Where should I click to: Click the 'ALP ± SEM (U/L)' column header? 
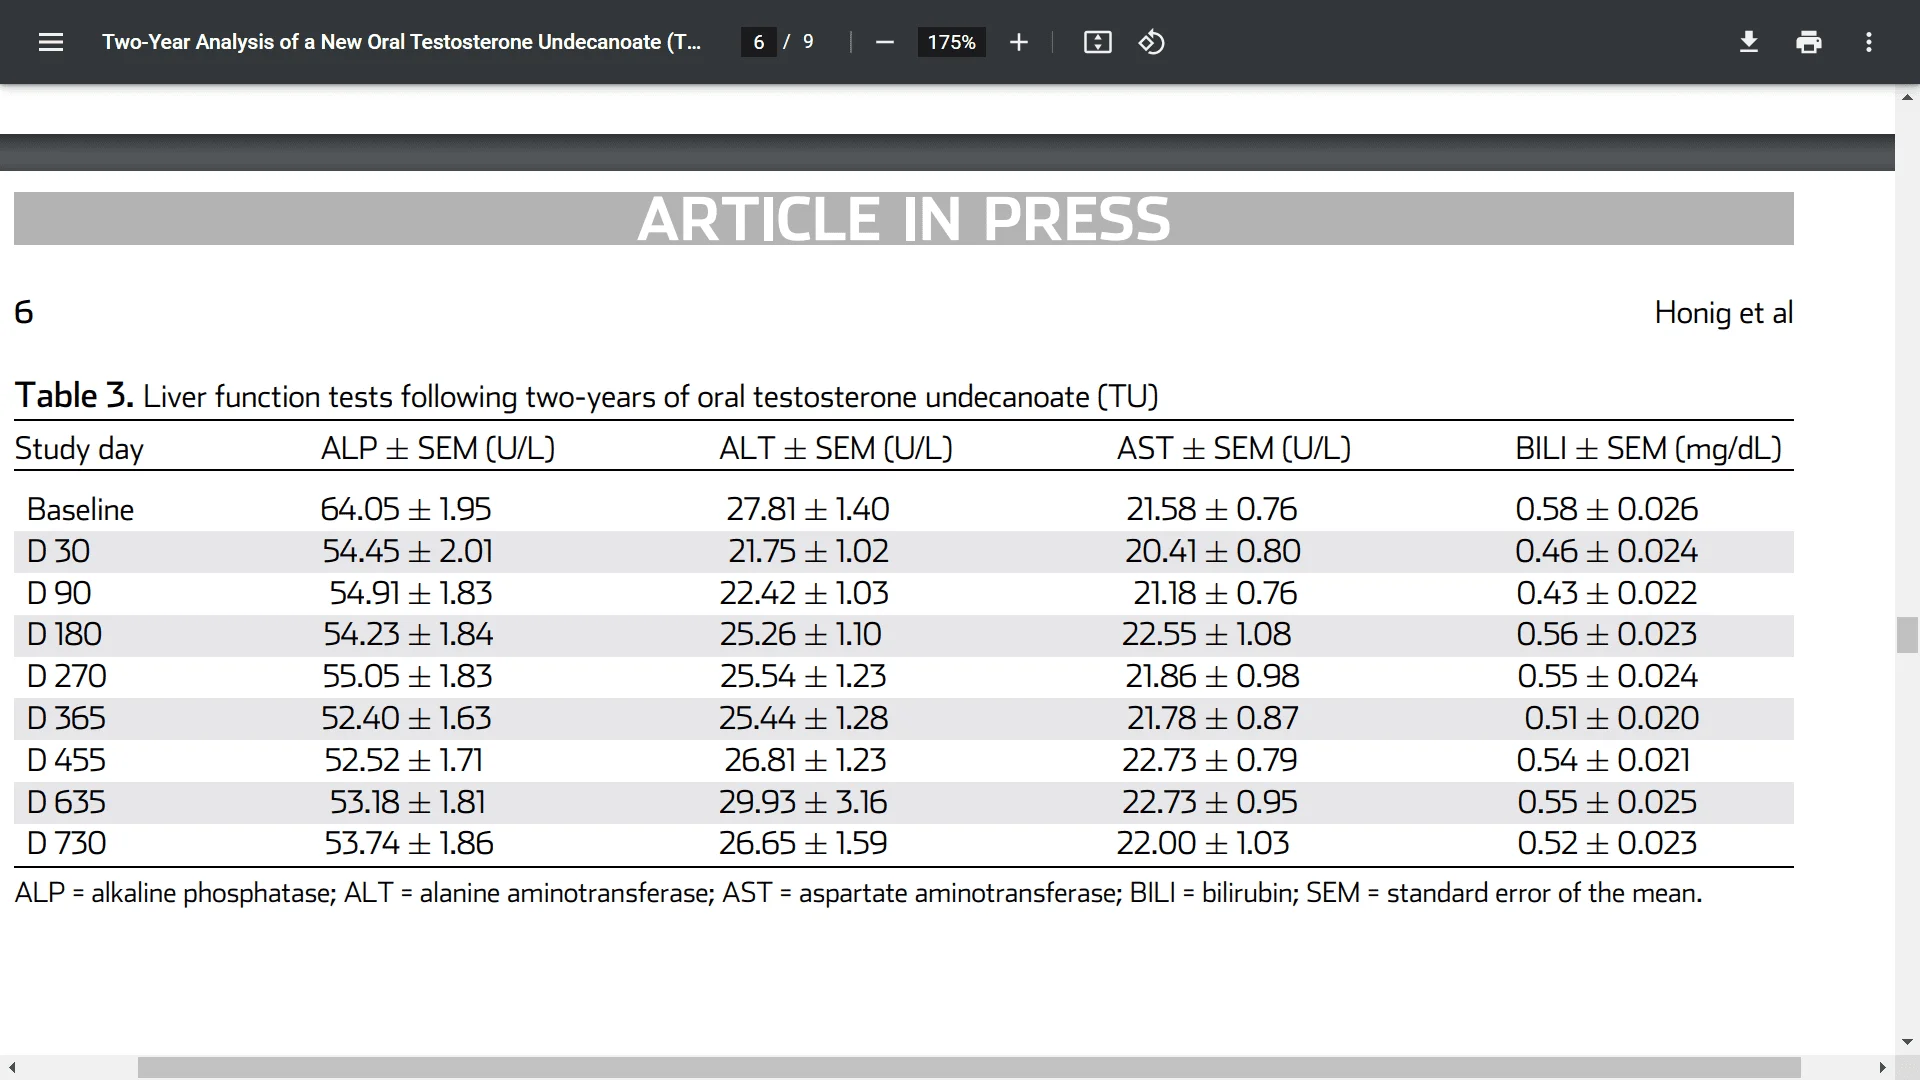click(438, 449)
